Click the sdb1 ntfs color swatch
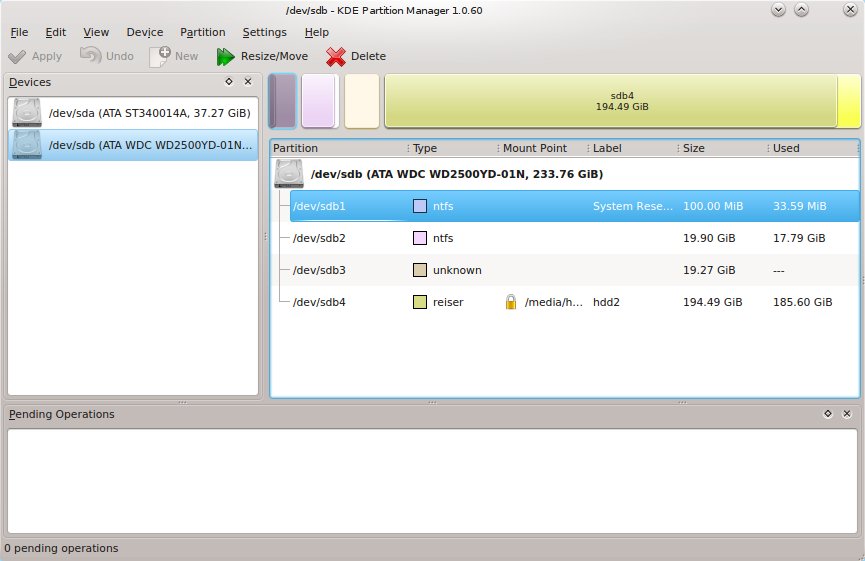The width and height of the screenshot is (865, 561). point(420,206)
